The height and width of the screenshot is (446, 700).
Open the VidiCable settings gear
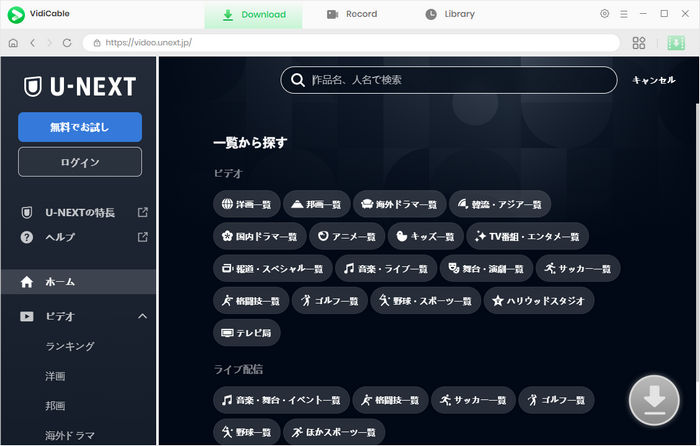pyautogui.click(x=604, y=14)
